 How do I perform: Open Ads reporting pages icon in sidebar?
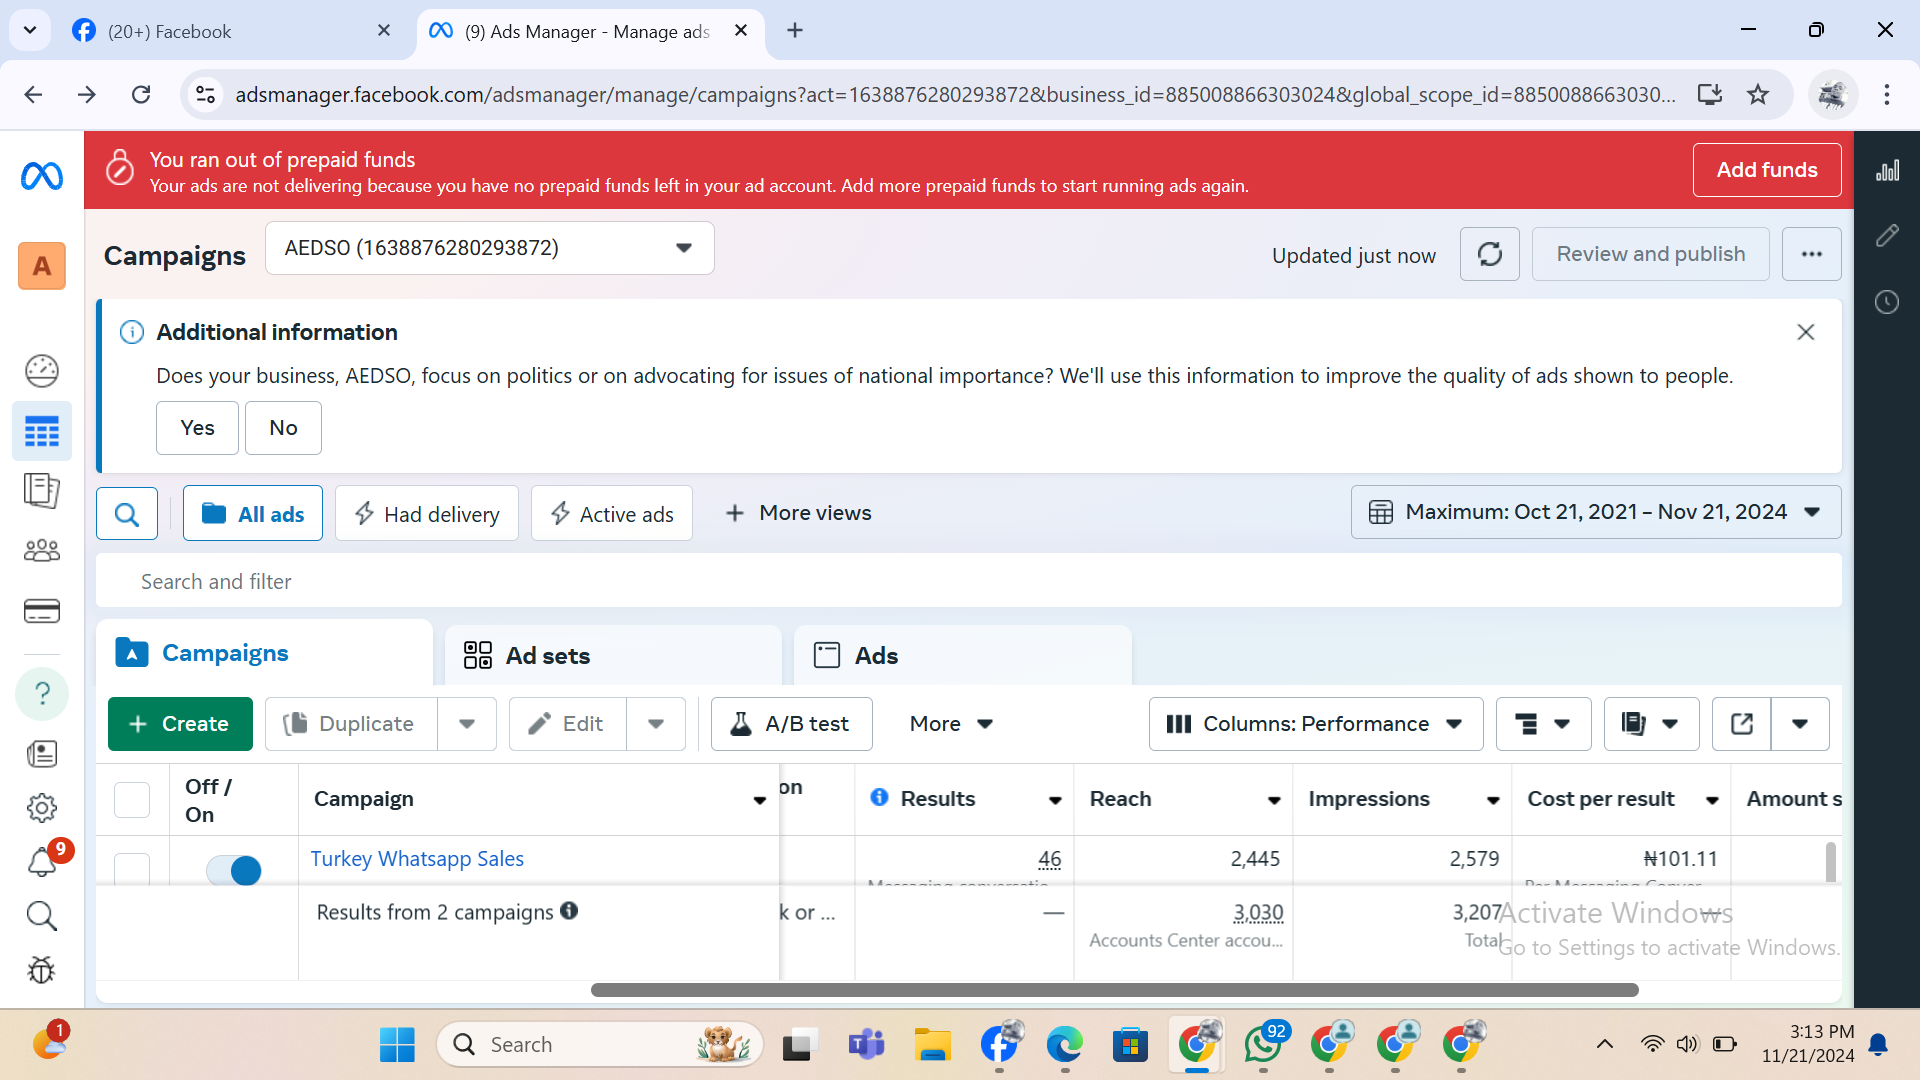pos(42,491)
